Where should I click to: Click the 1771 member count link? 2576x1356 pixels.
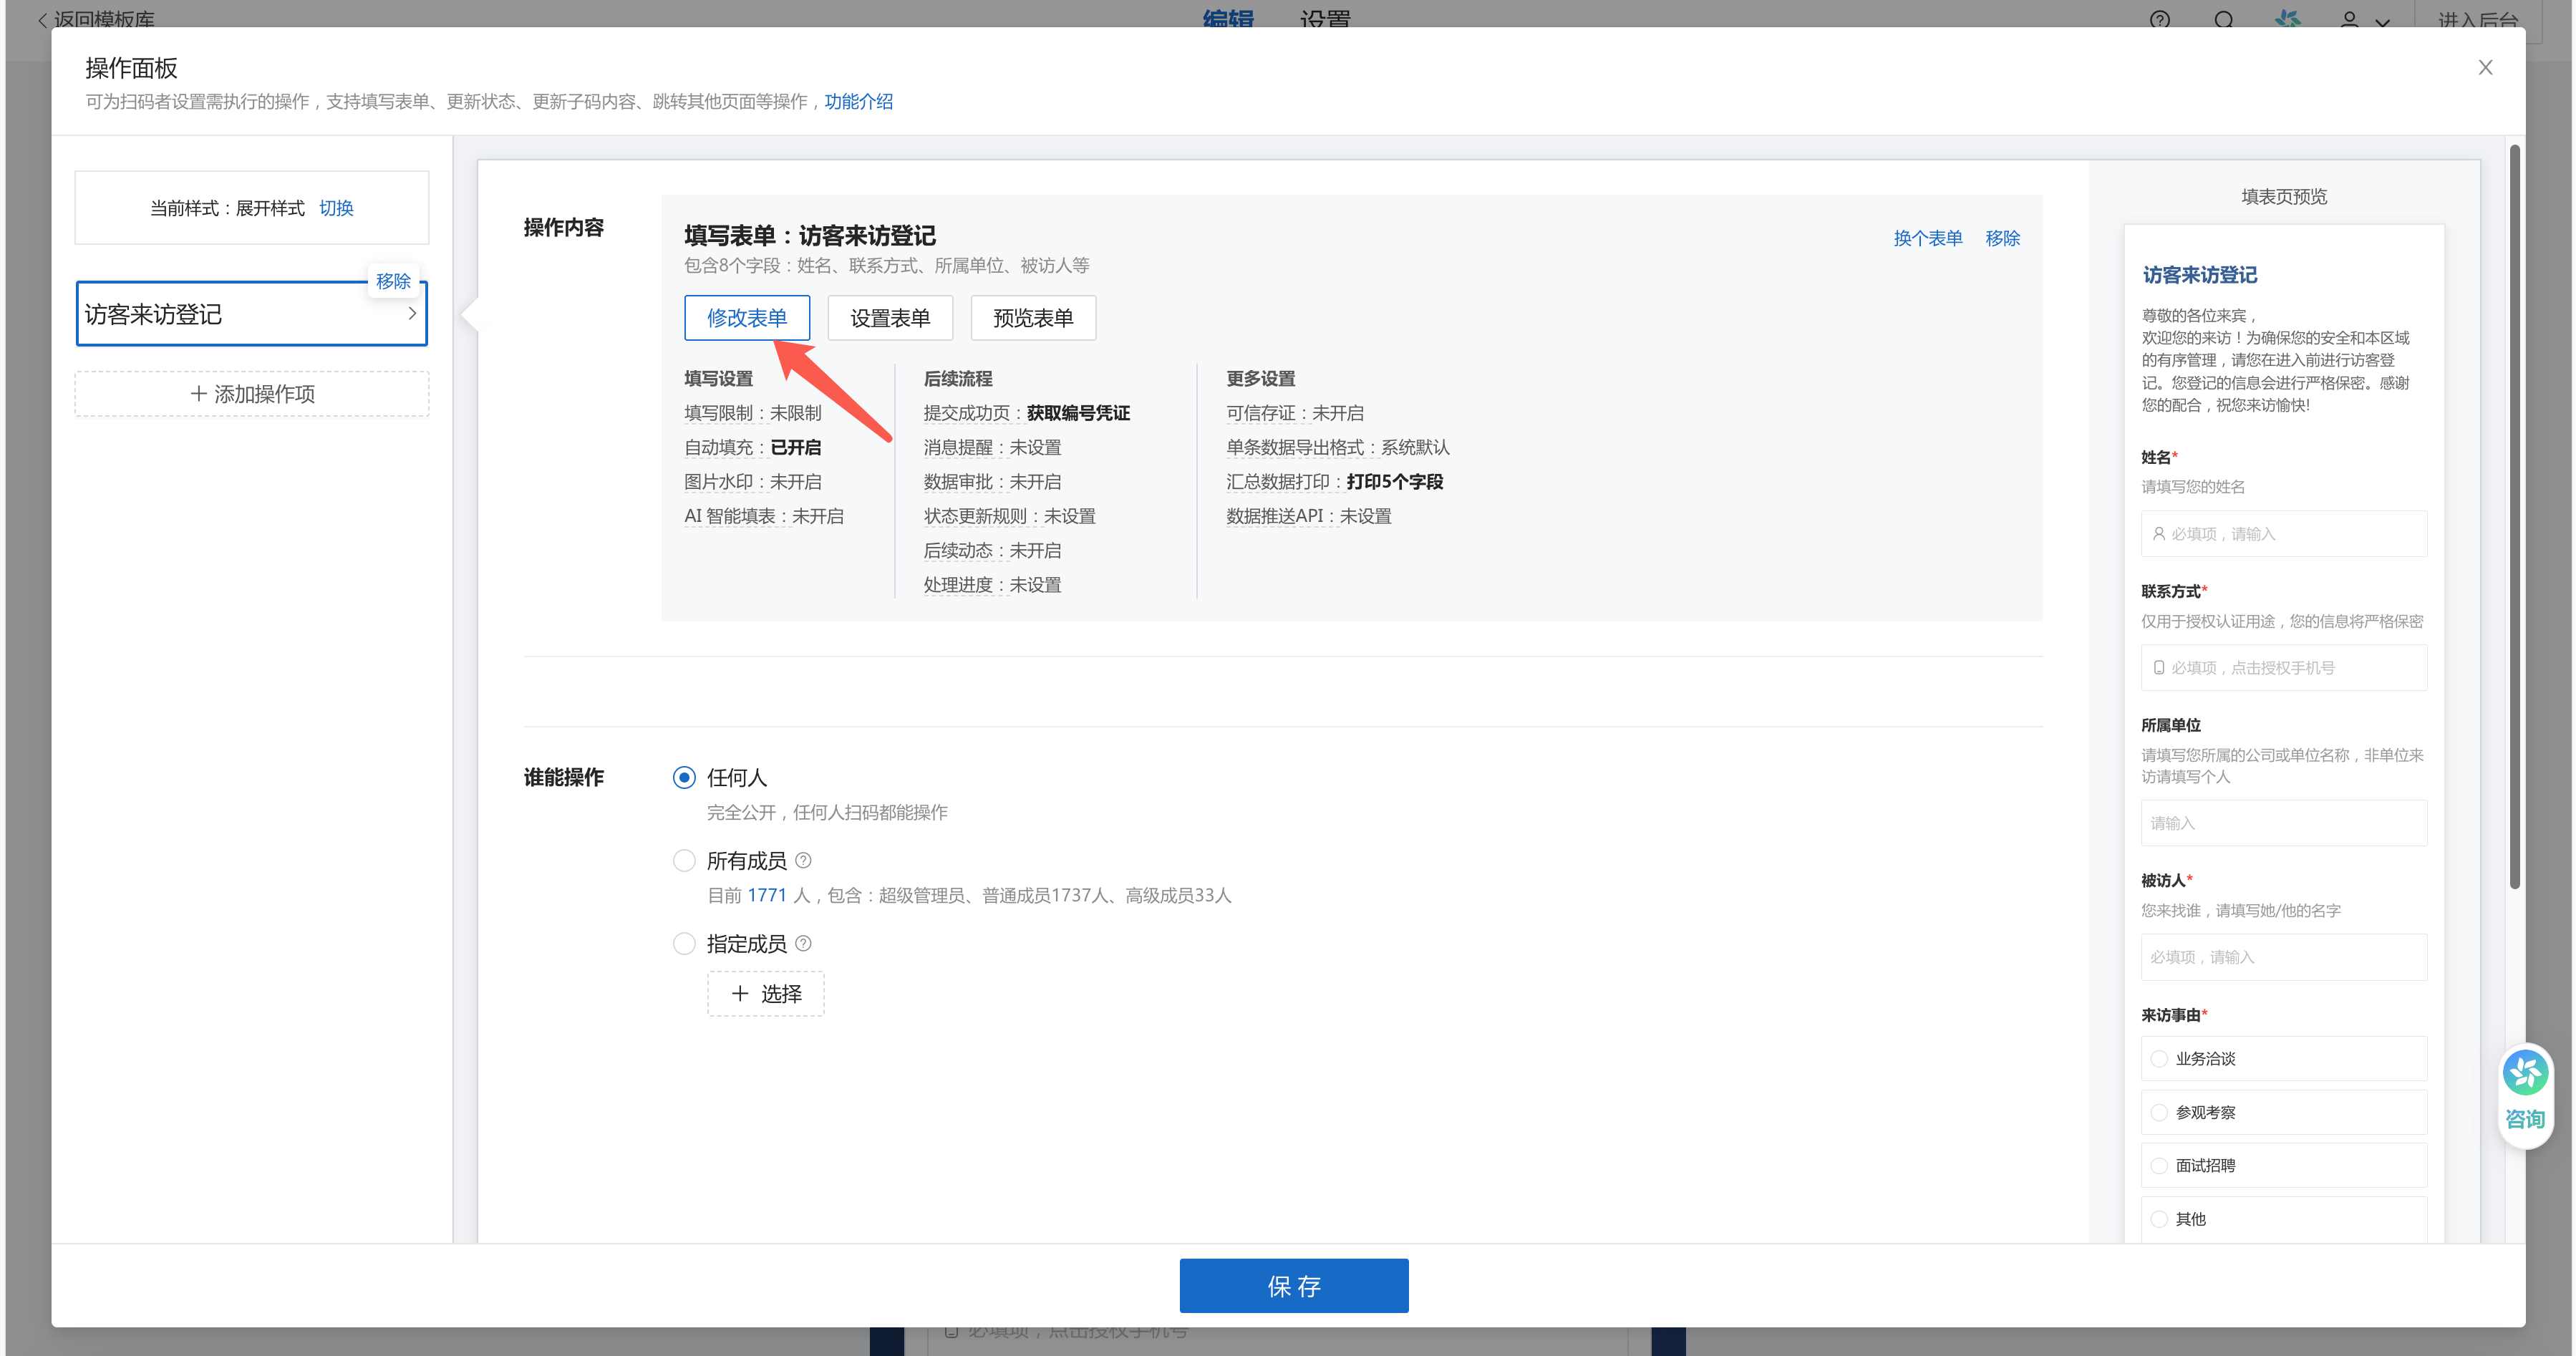(x=767, y=895)
